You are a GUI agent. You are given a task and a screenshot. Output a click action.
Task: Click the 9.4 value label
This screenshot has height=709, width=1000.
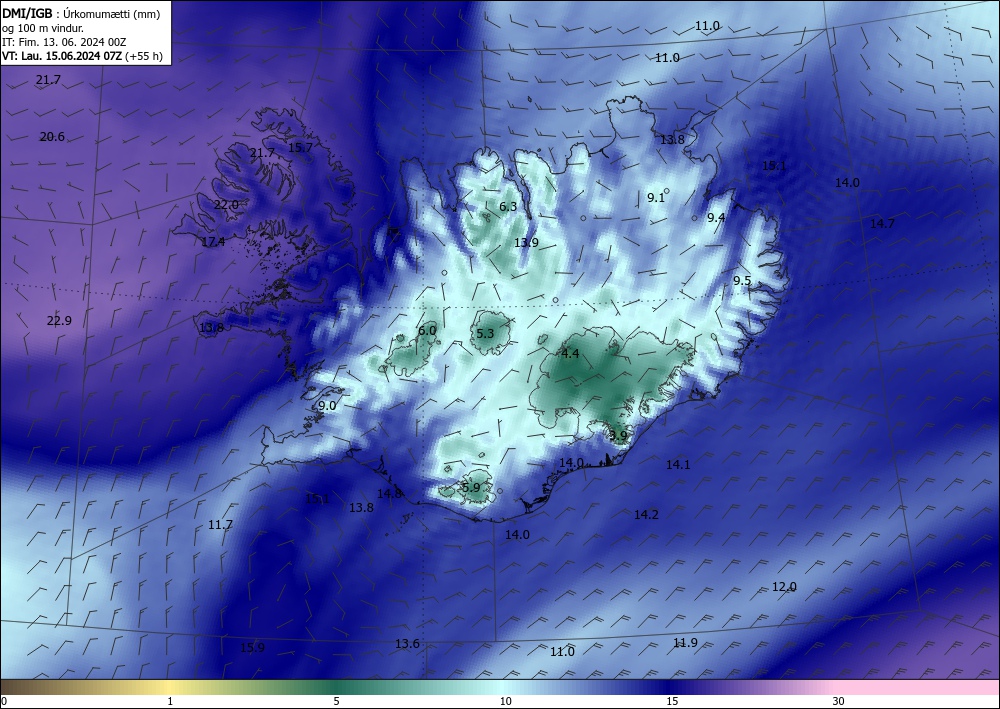716,217
